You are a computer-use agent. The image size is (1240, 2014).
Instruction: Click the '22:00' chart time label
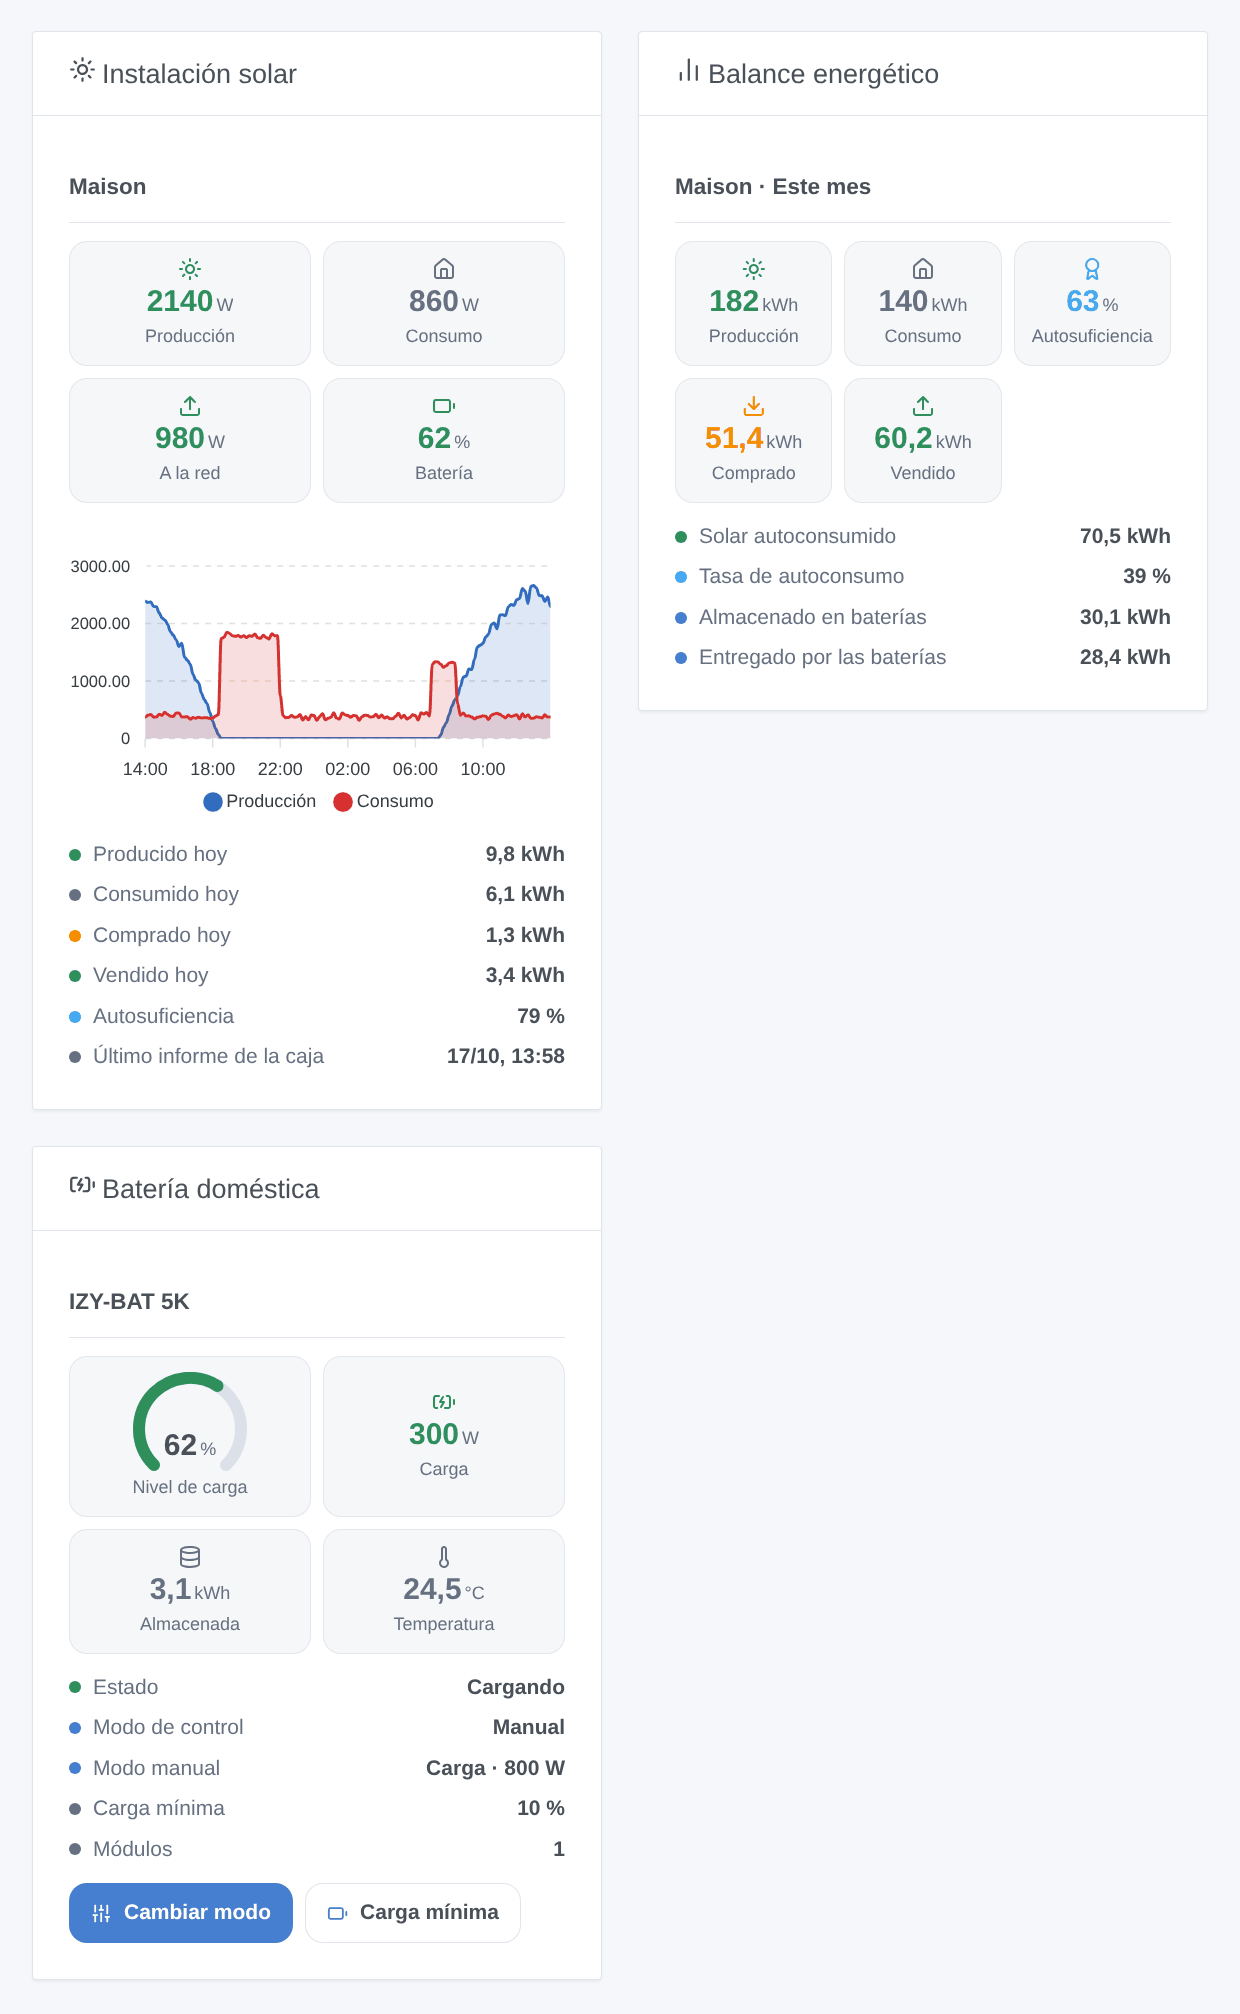(x=280, y=769)
